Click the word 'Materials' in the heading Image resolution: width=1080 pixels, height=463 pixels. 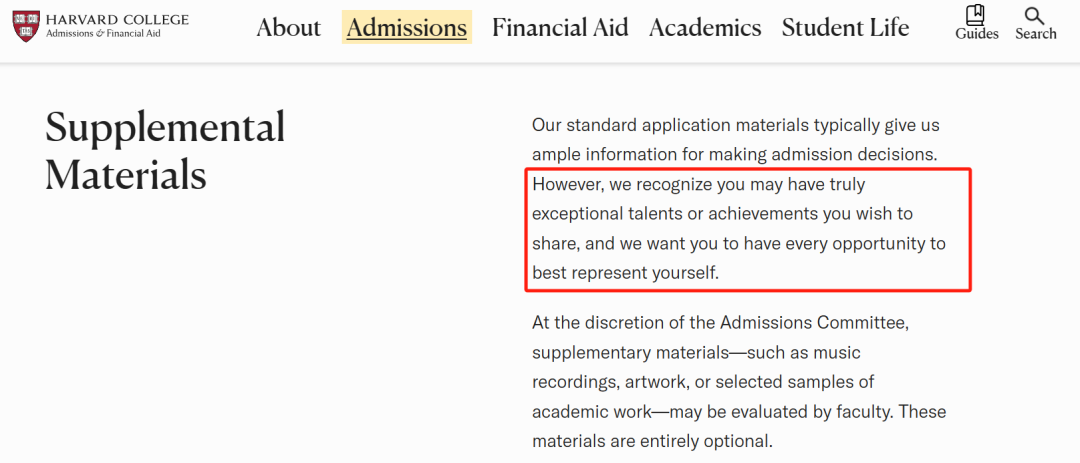(x=126, y=174)
